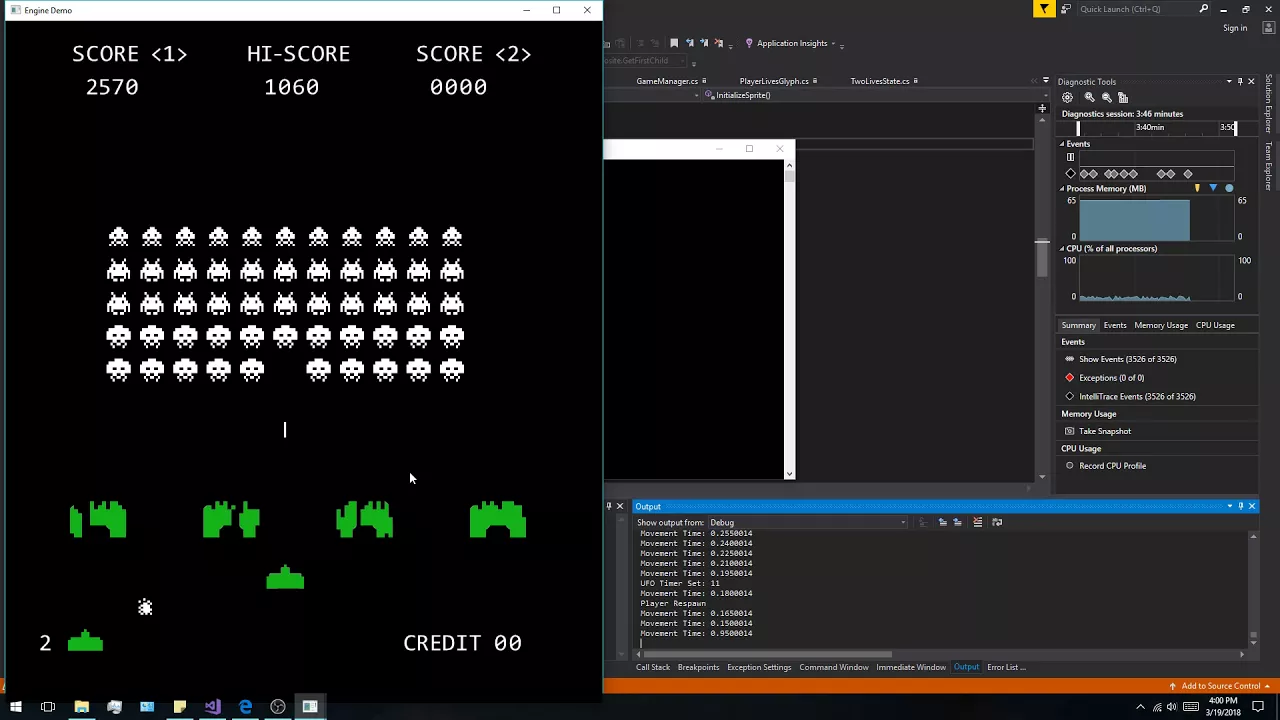Click the blue snapshot marker legend icon

pyautogui.click(x=1213, y=188)
